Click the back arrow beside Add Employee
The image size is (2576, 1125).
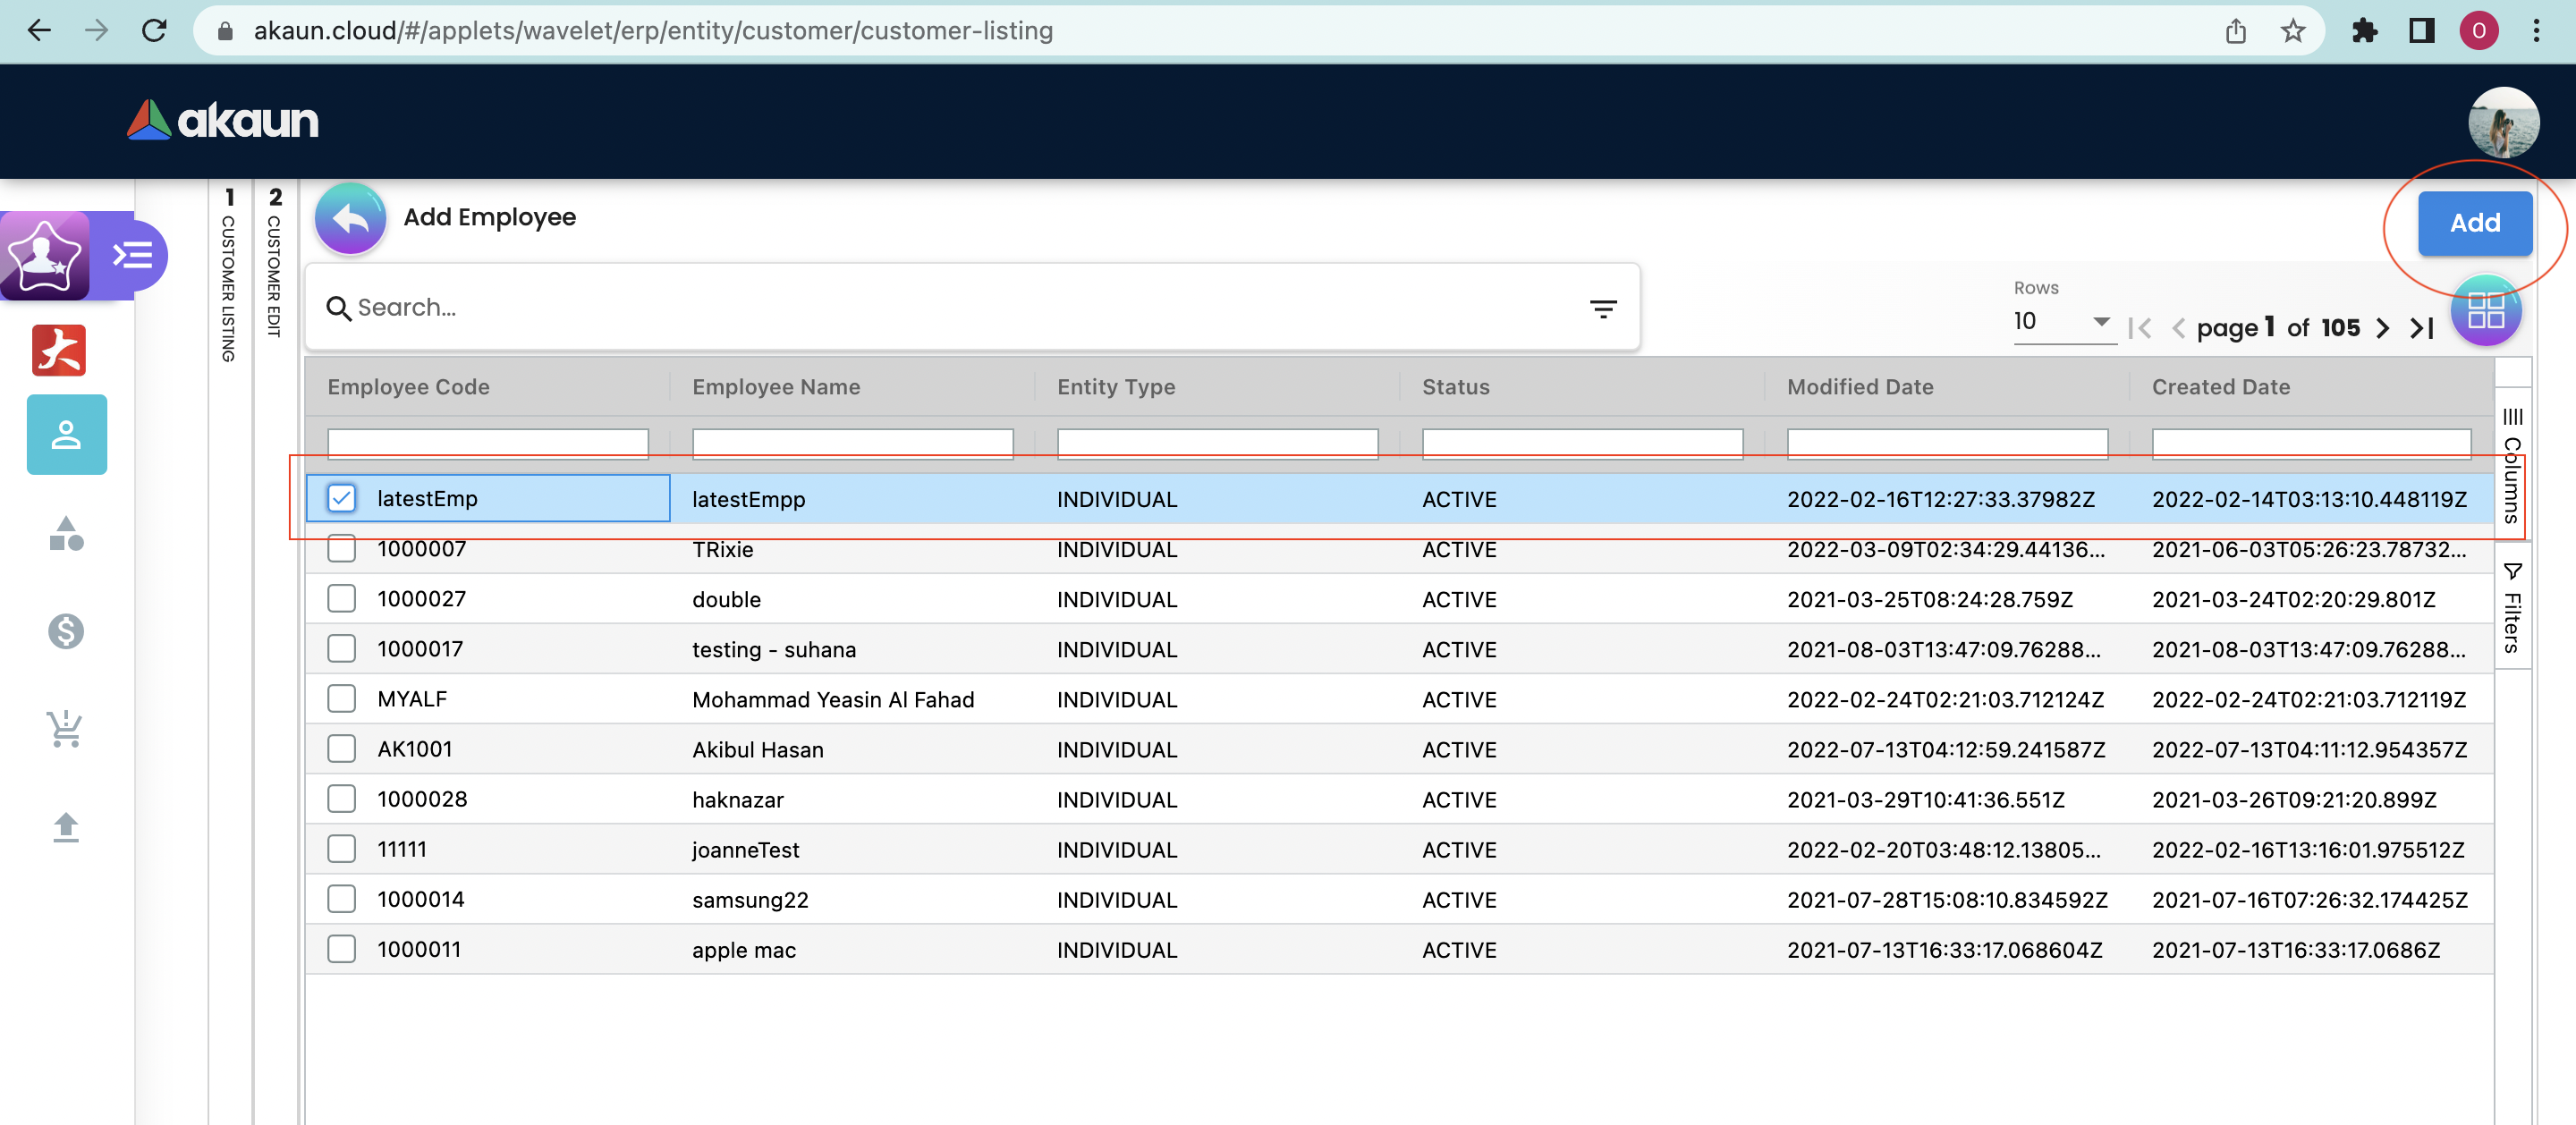(x=350, y=217)
